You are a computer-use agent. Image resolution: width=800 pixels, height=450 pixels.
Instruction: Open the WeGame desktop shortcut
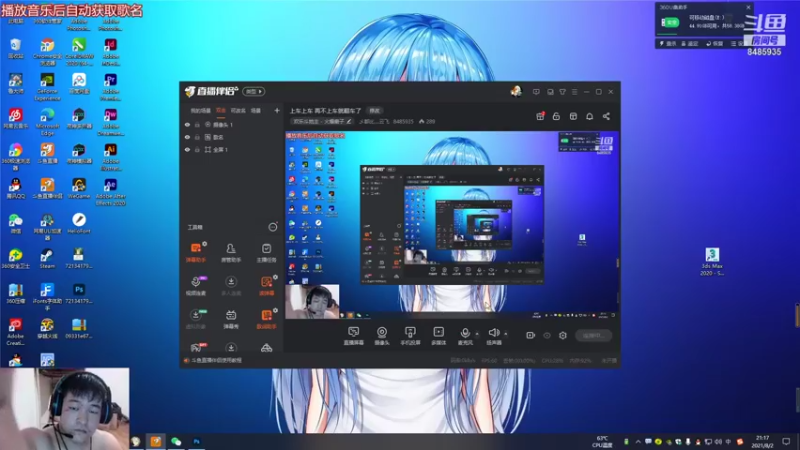point(79,188)
